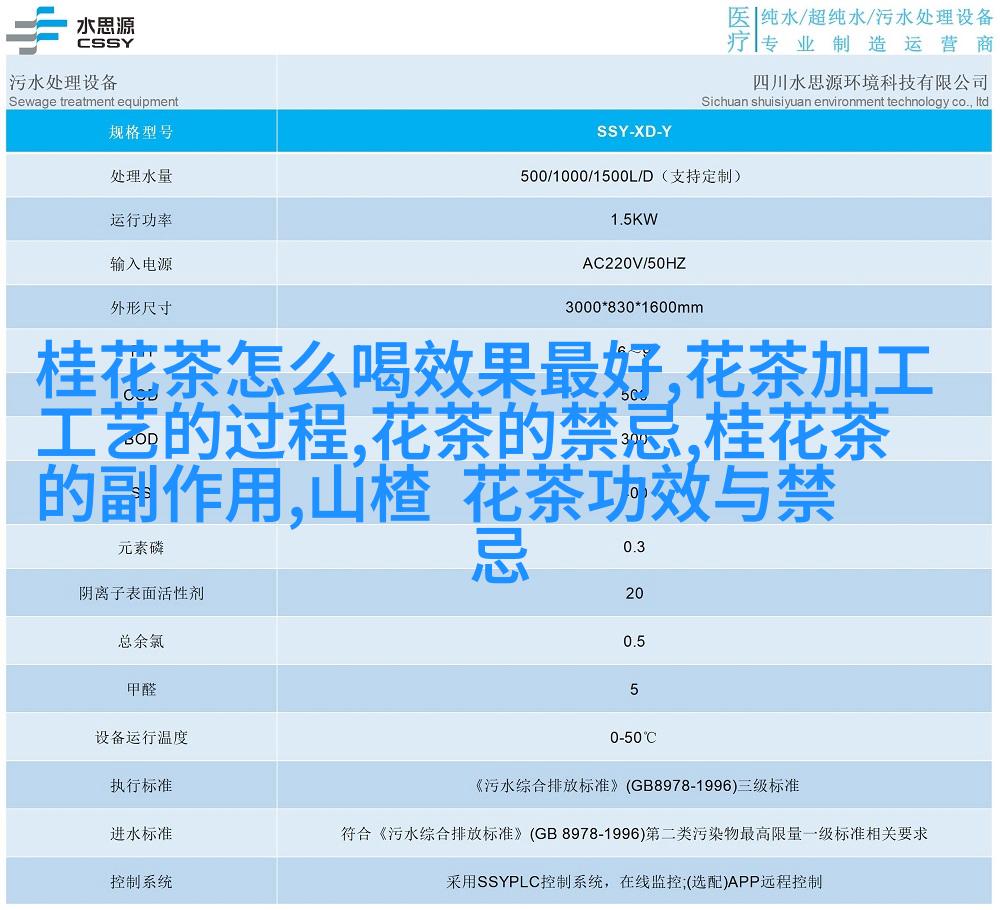Click the 污水处理设备 title
Screen dimensions: 1000x910
[63, 81]
